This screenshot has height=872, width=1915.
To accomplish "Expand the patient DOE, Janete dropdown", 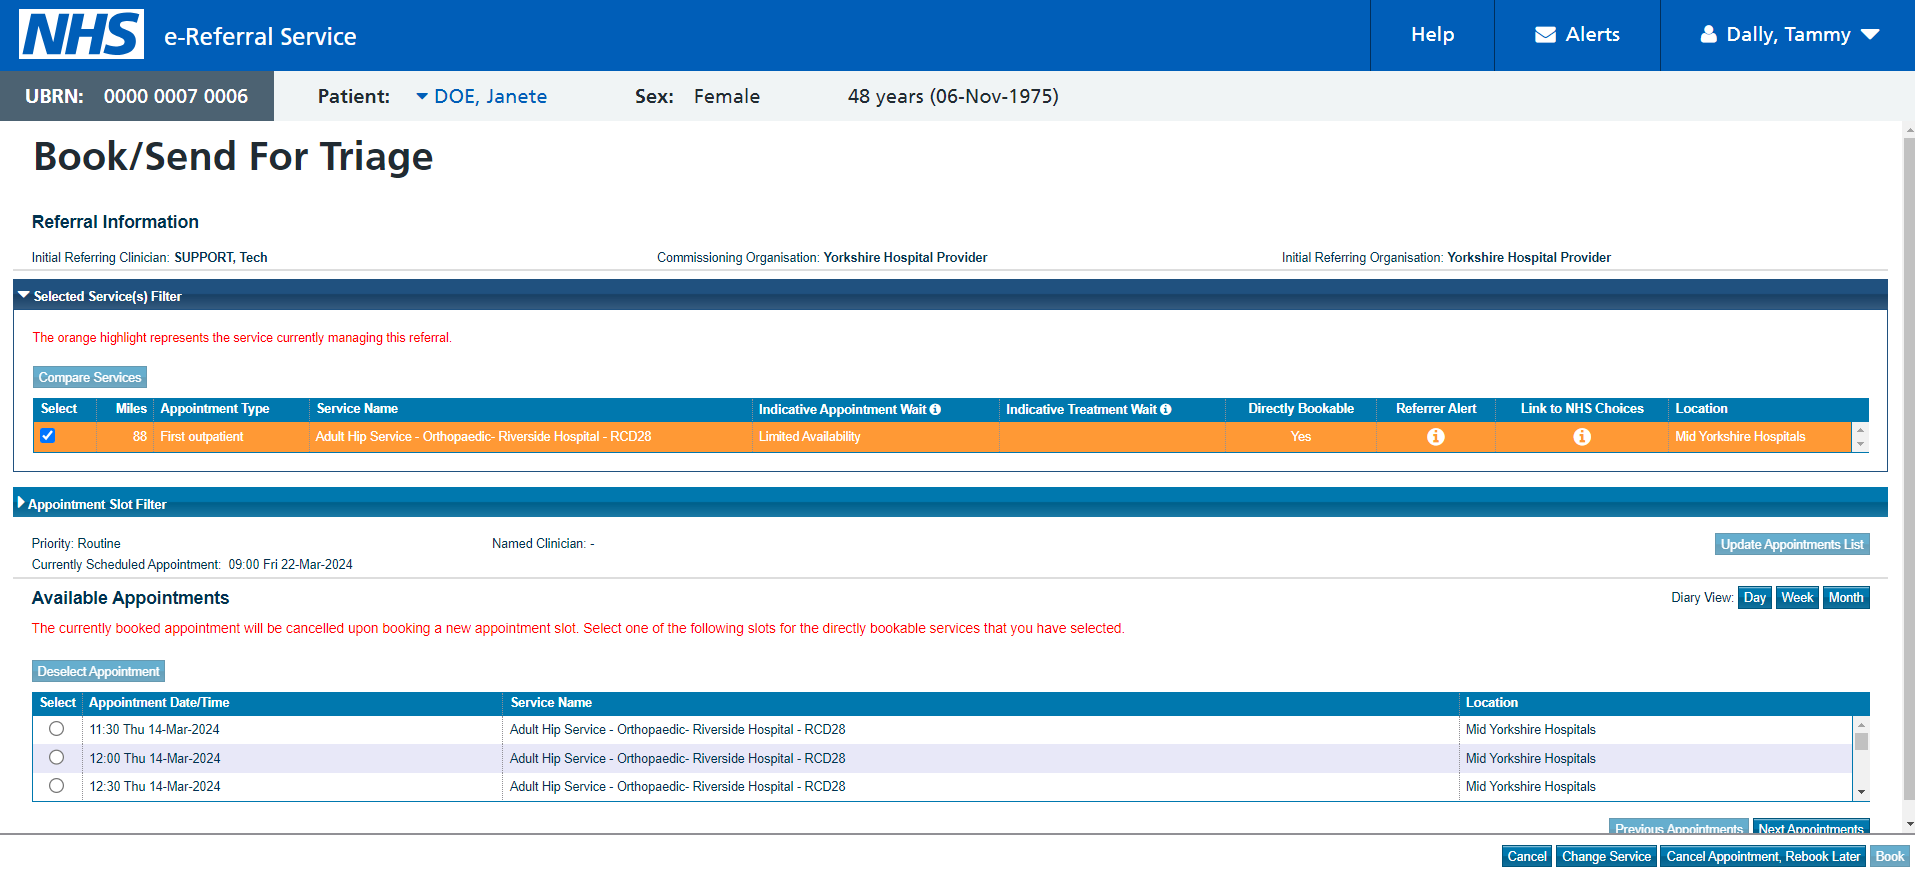I will click(x=422, y=97).
